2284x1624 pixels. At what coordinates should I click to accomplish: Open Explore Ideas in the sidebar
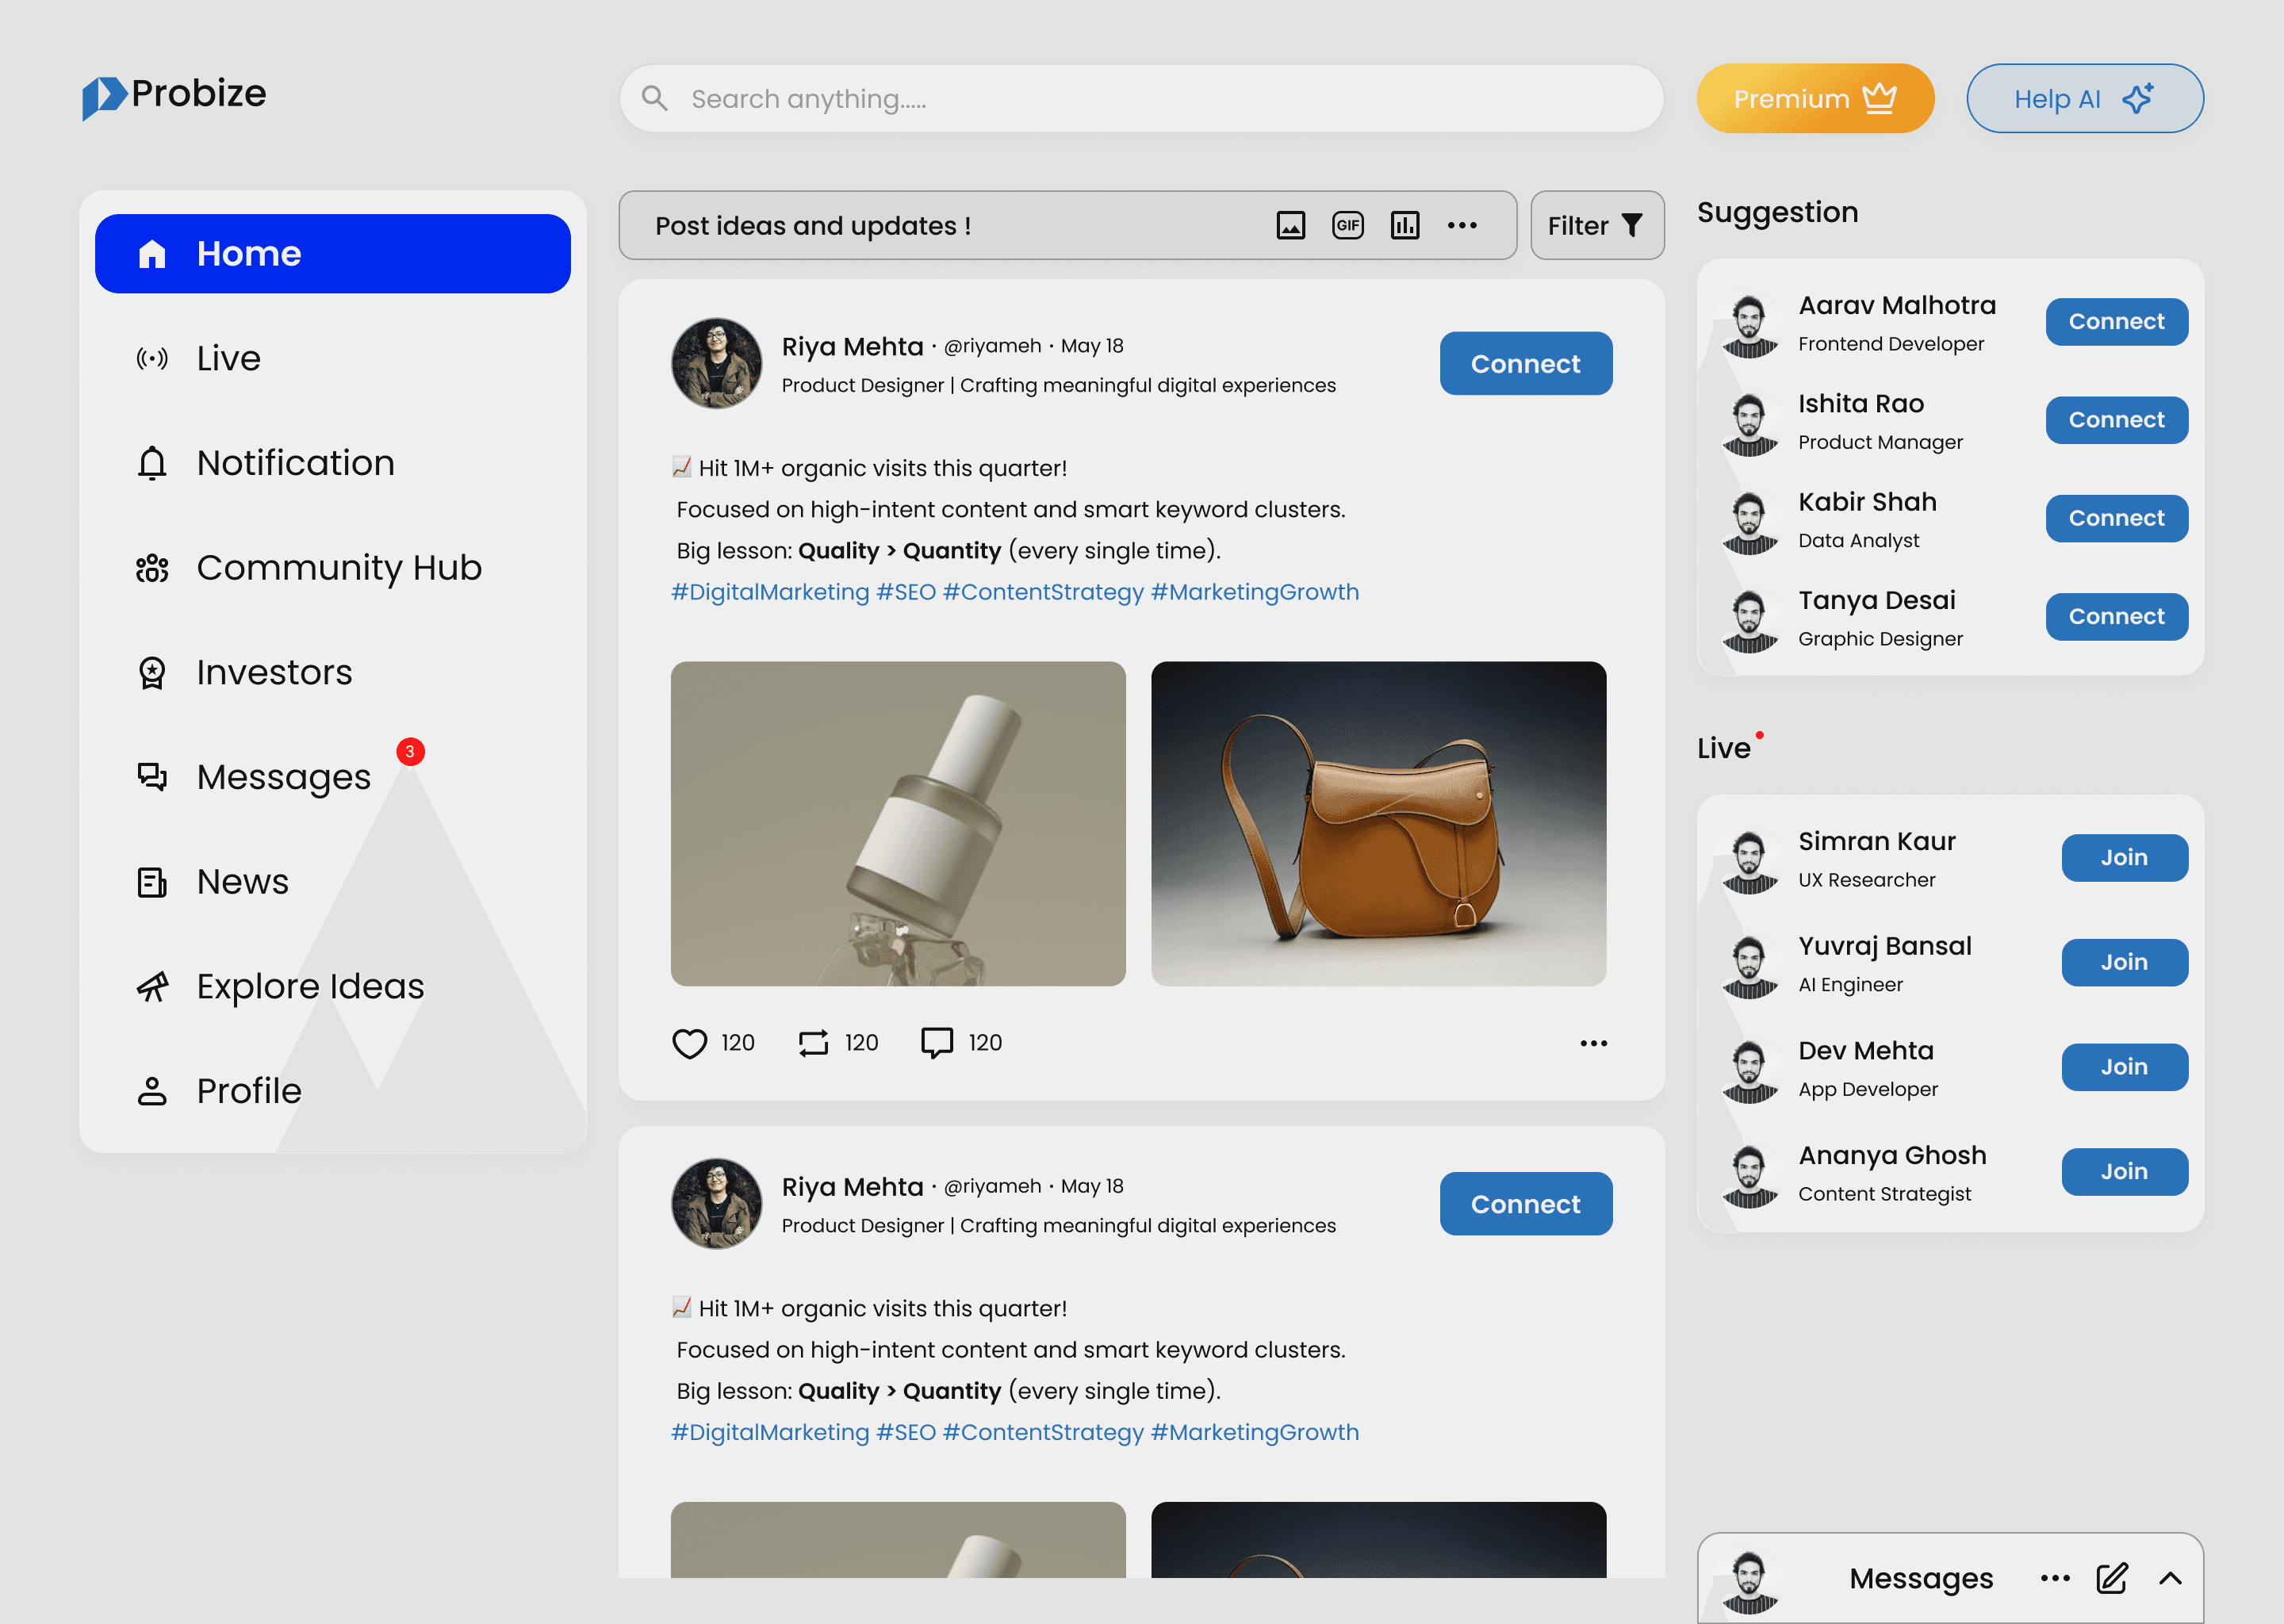(333, 986)
